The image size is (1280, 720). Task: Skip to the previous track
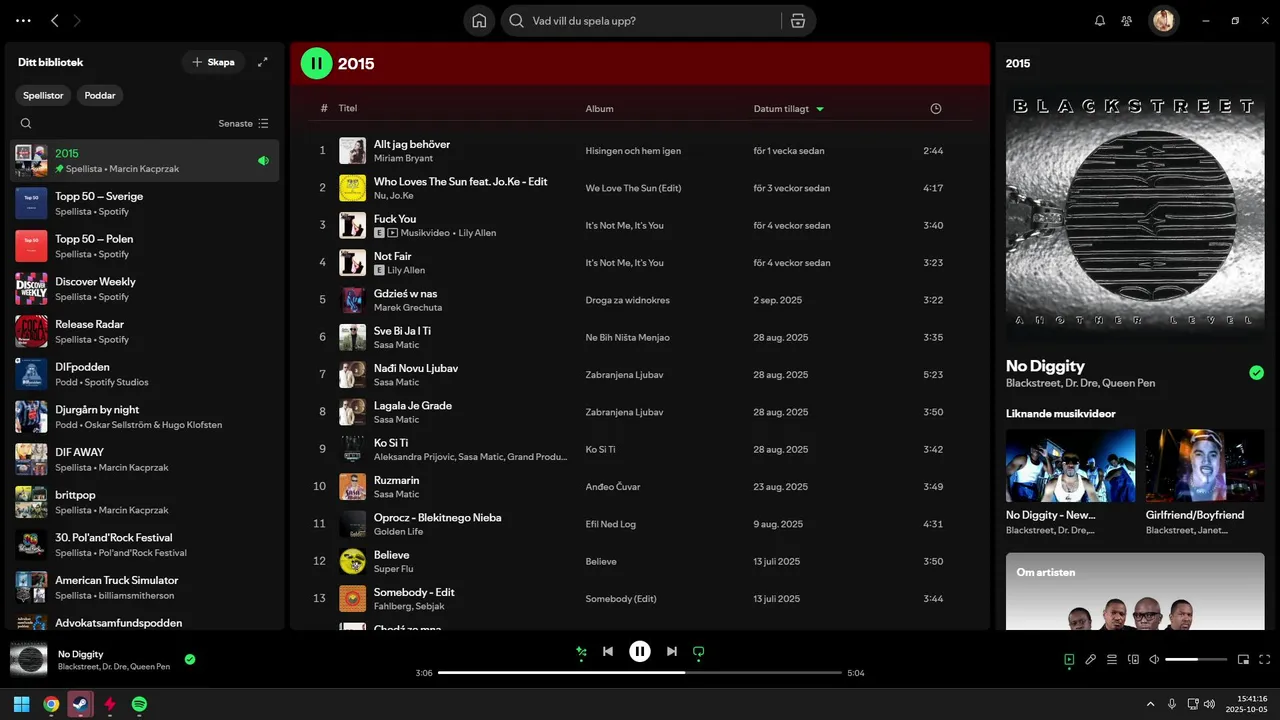click(x=608, y=652)
